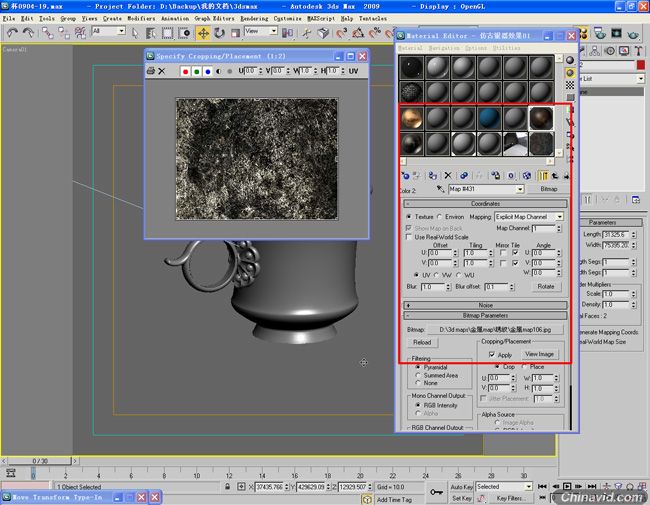650x505 pixels.
Task: Select Summed Area filtering option
Action: (418, 375)
